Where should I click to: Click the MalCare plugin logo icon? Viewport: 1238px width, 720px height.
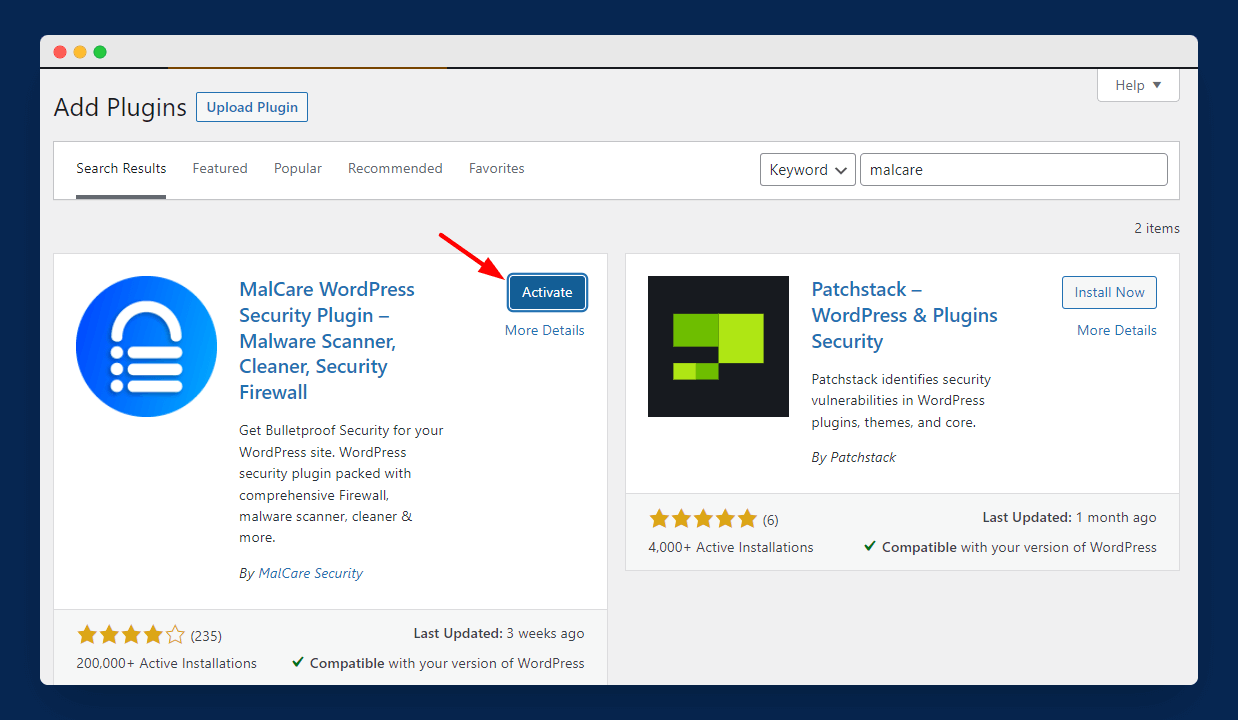[146, 346]
